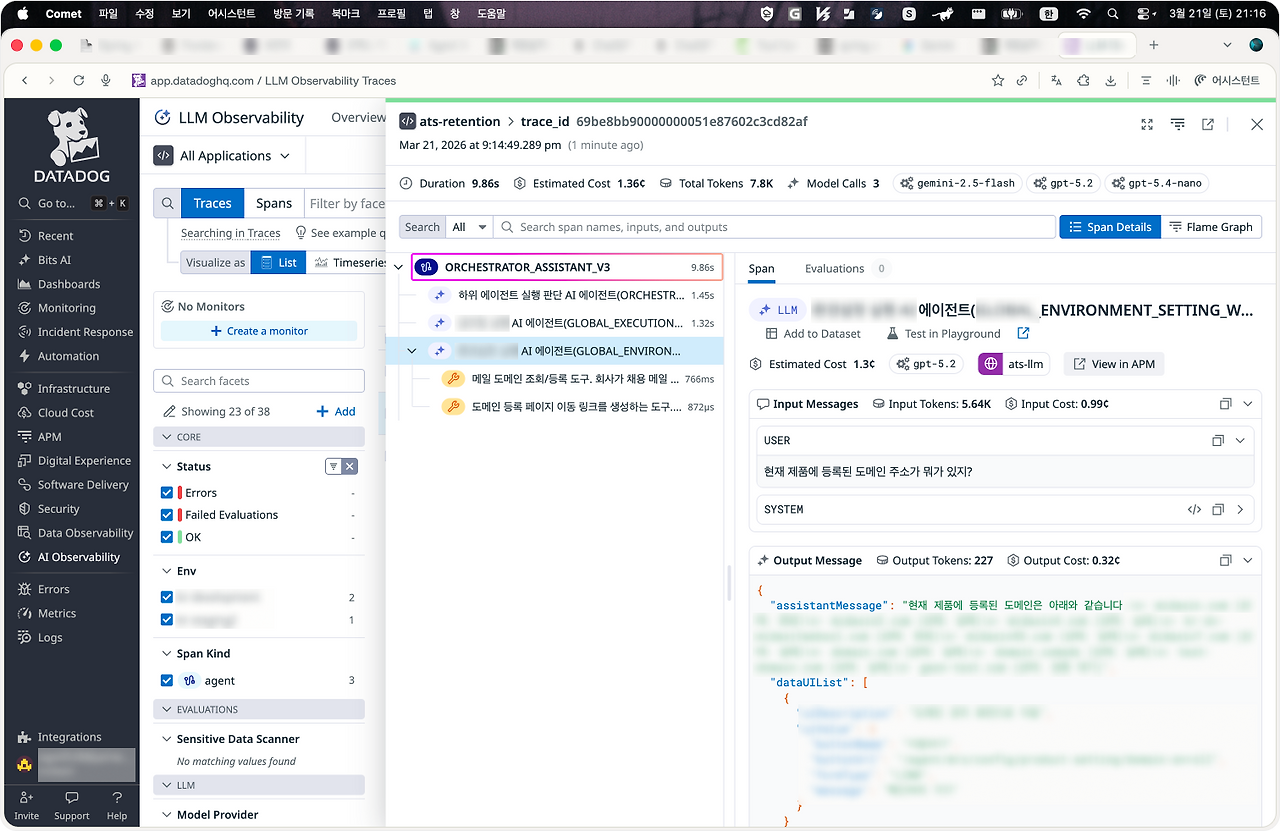Toggle the Env checkbox with count 1

pos(167,620)
